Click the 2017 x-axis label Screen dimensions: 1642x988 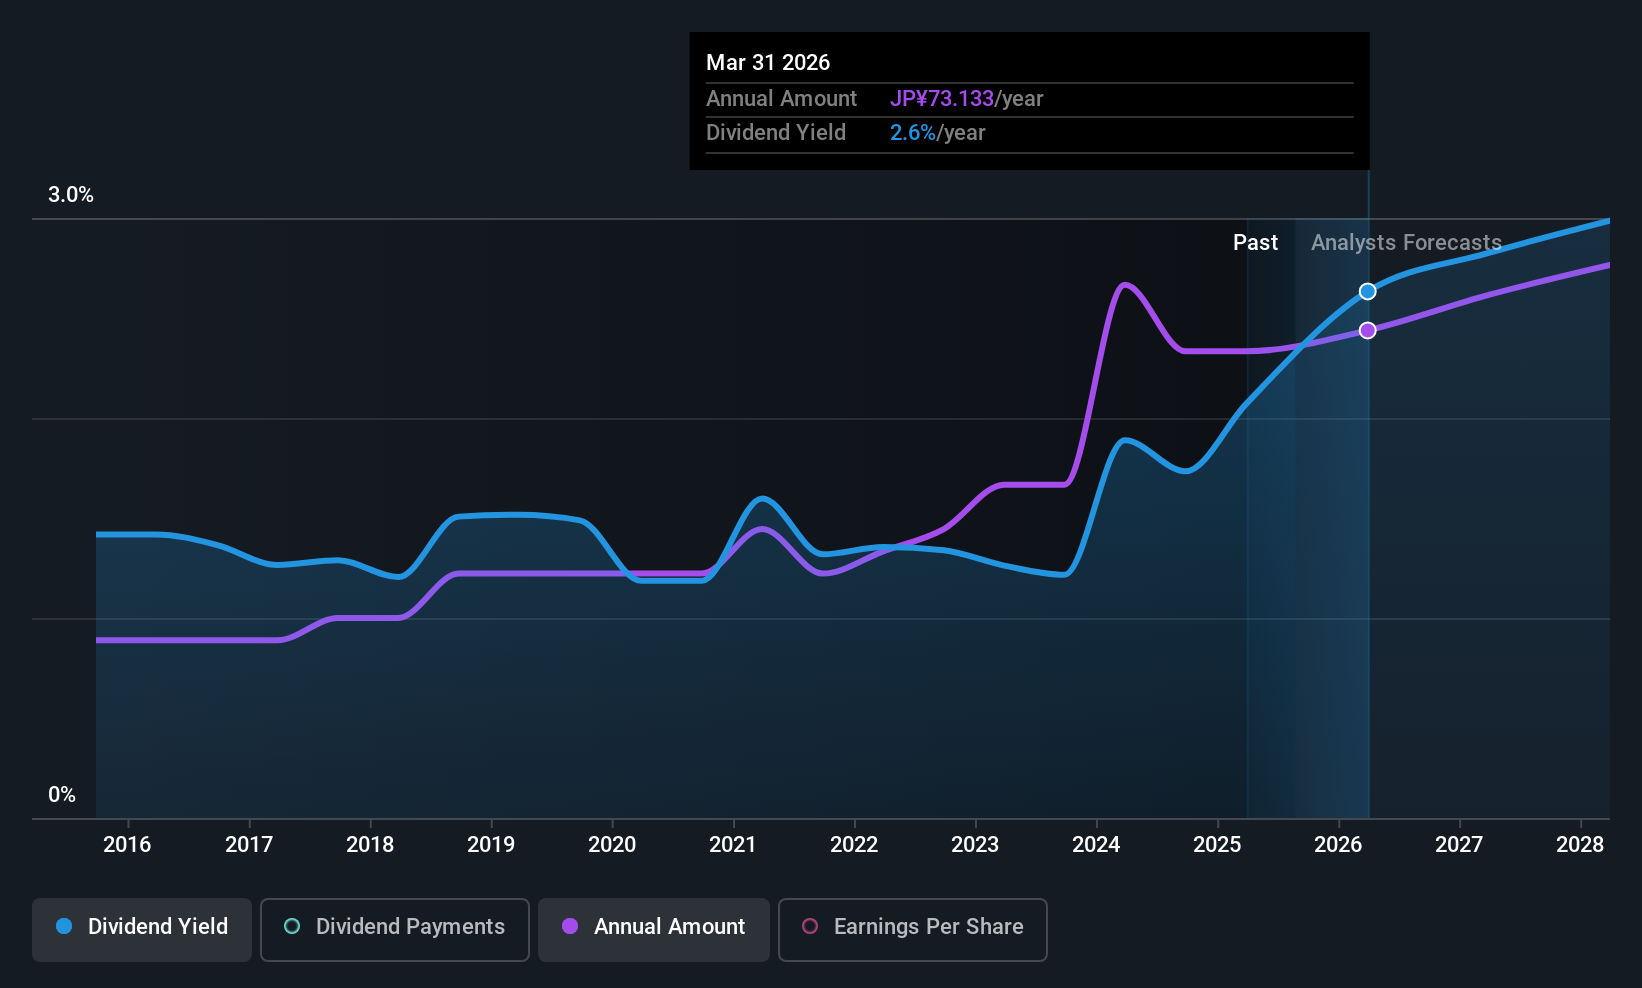pyautogui.click(x=249, y=844)
